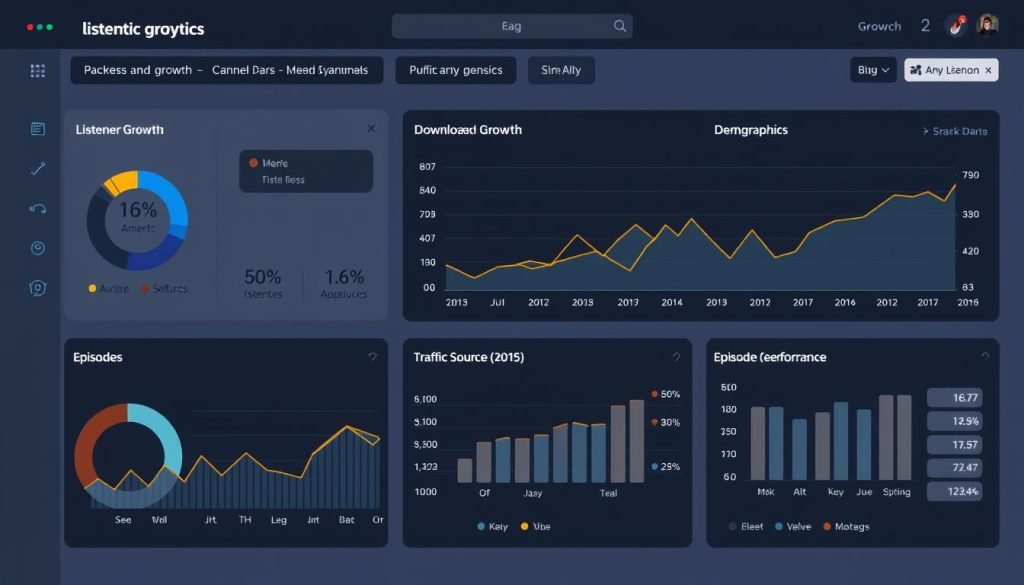Open the apps grid icon in sidebar
1024x585 pixels.
pos(38,71)
